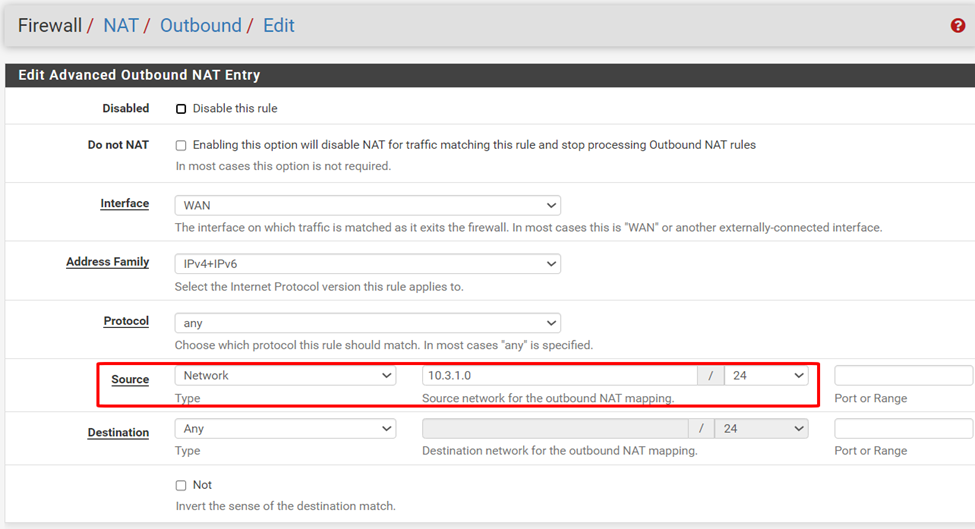This screenshot has width=975, height=529.
Task: Expand the Address Family IPv4+IPv6 dropdown
Action: (x=367, y=264)
